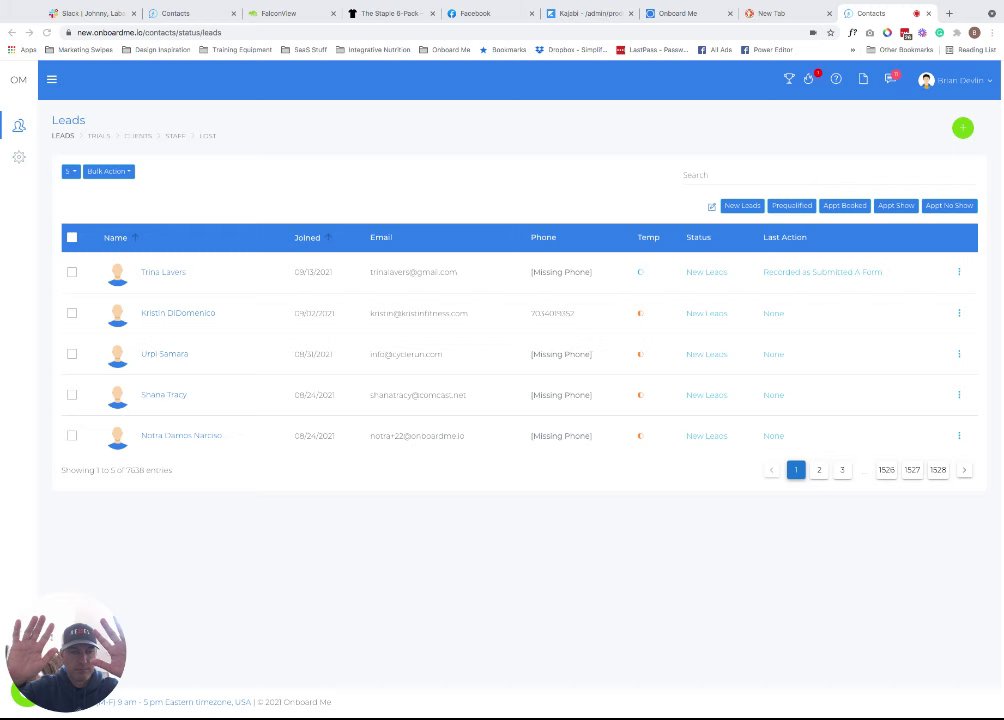Click the temp indicator for Urpi Samara
Screen dimensions: 1004x720
640,354
